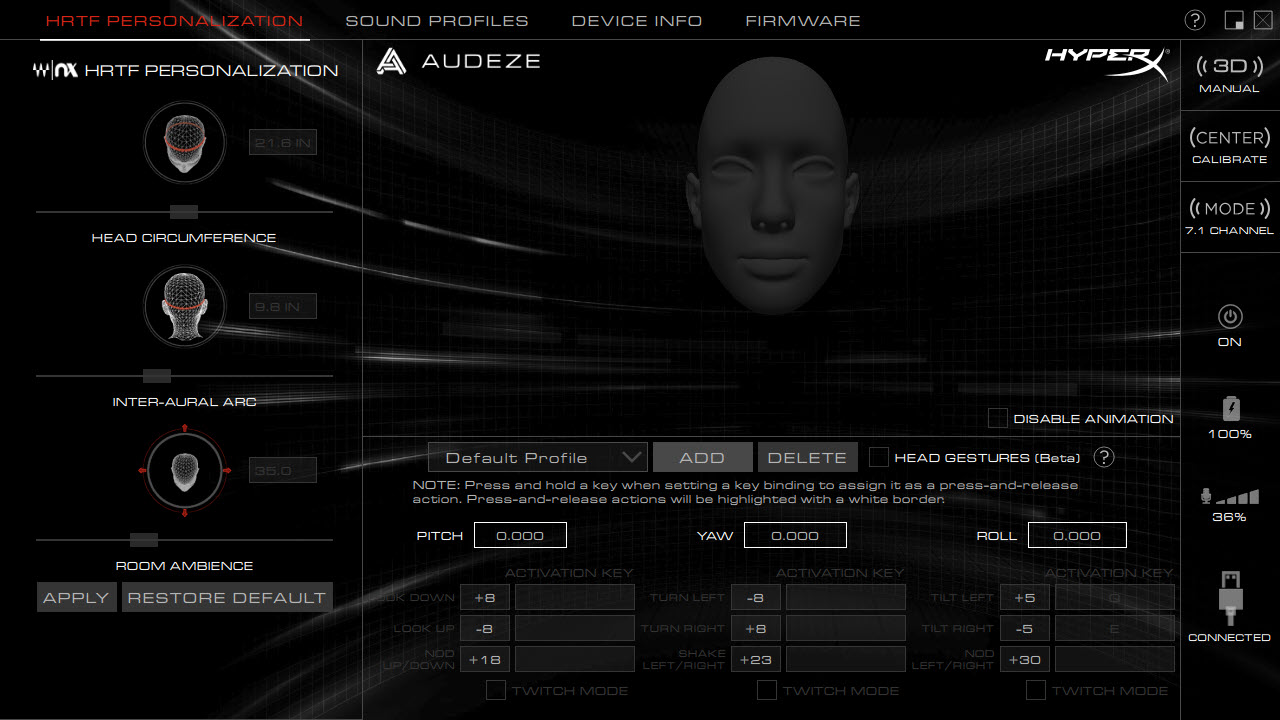Click the YAW value field
The image size is (1280, 720).
(795, 535)
